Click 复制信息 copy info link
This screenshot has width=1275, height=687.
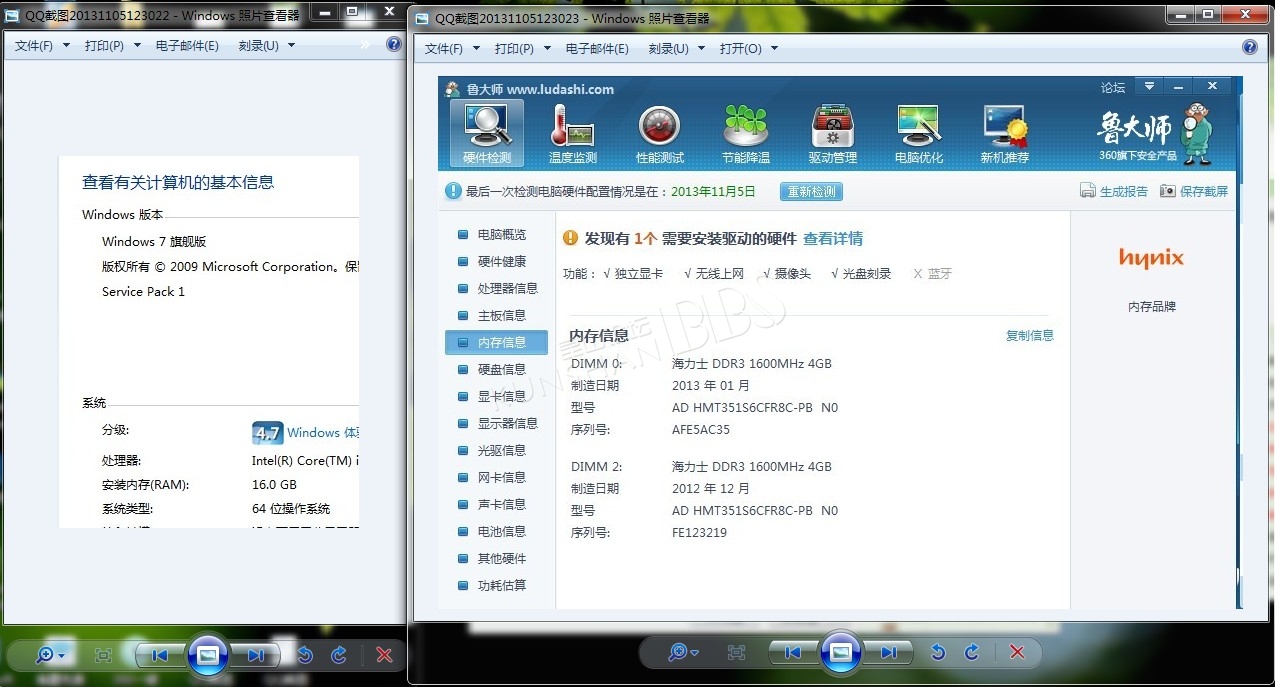(x=1030, y=335)
